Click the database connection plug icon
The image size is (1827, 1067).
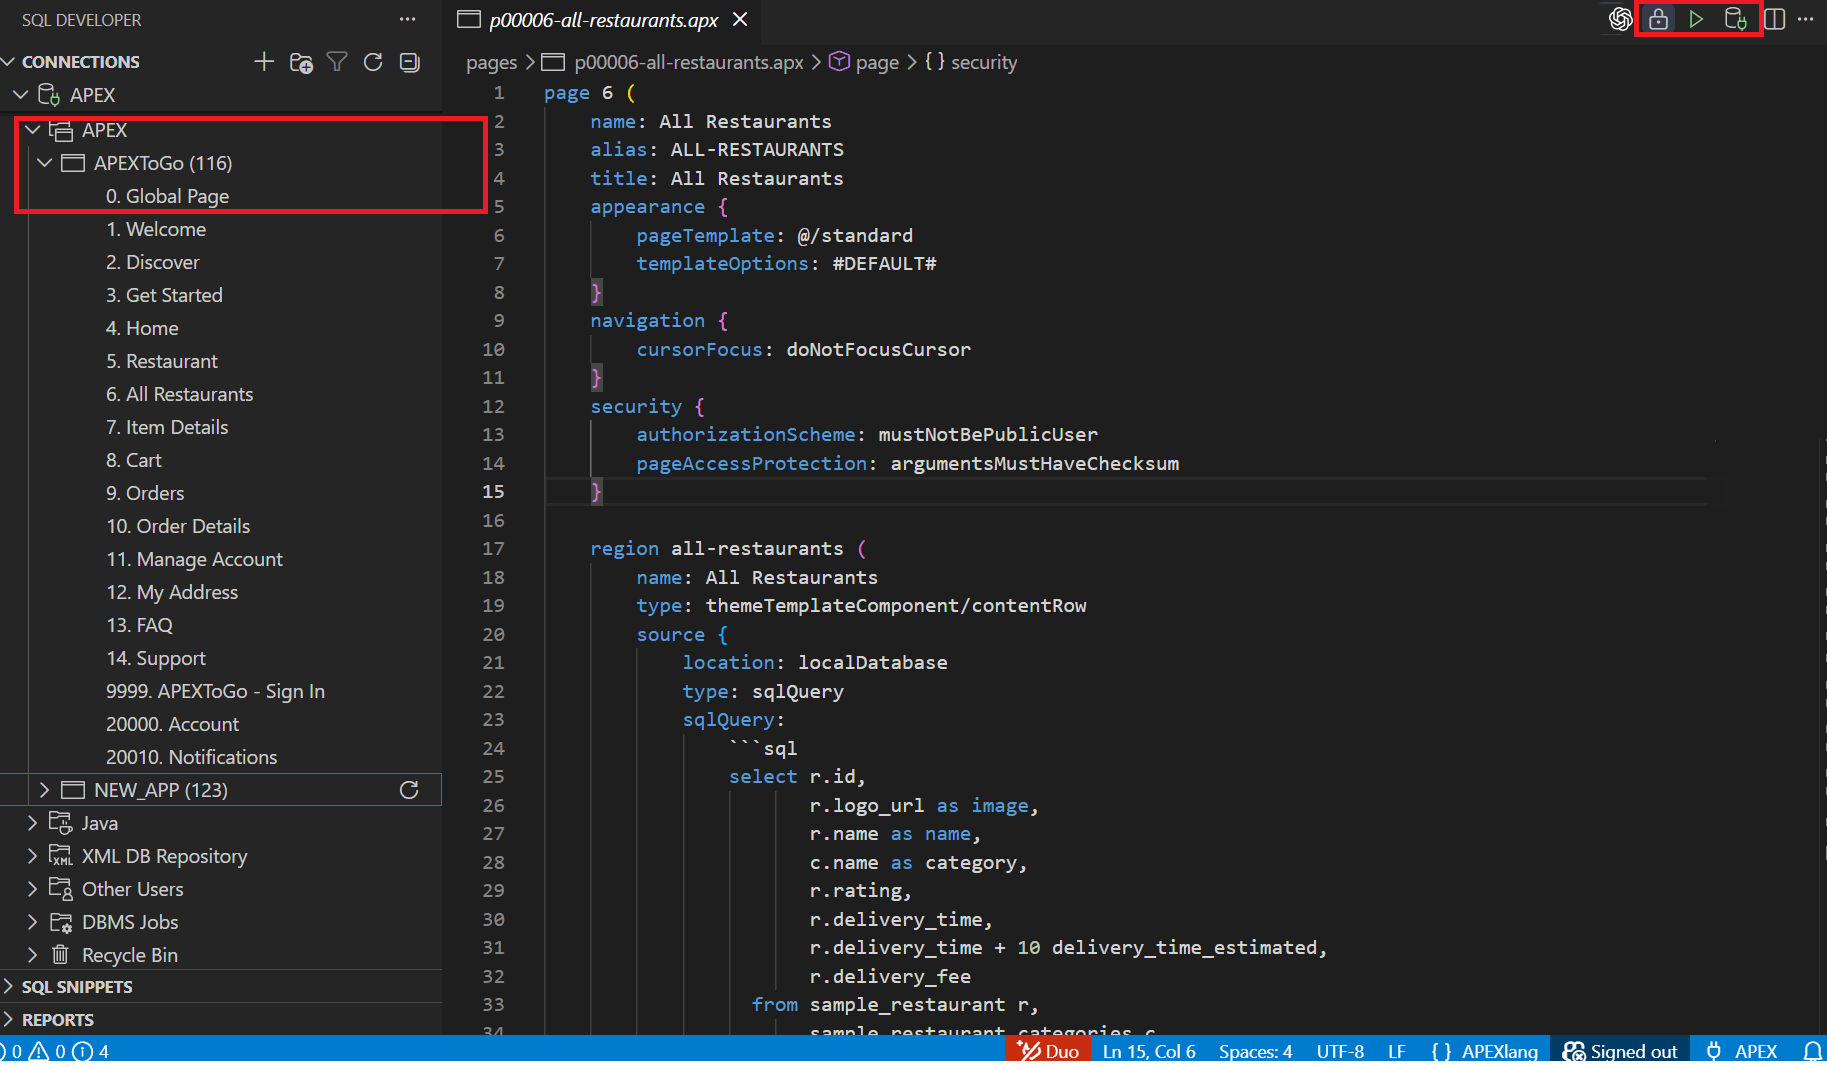(x=1736, y=19)
